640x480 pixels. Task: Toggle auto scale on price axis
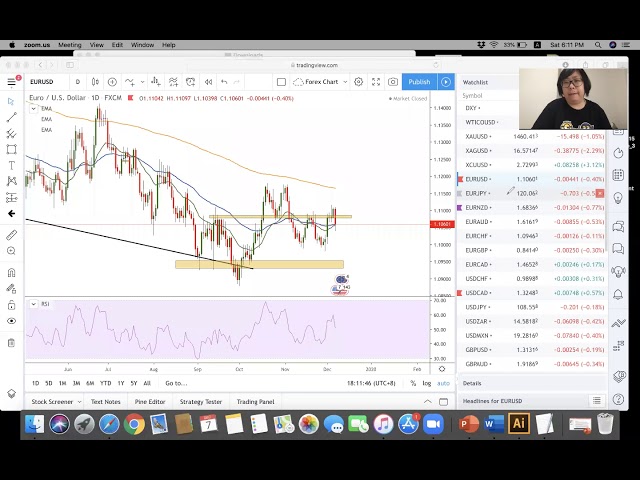click(x=443, y=383)
